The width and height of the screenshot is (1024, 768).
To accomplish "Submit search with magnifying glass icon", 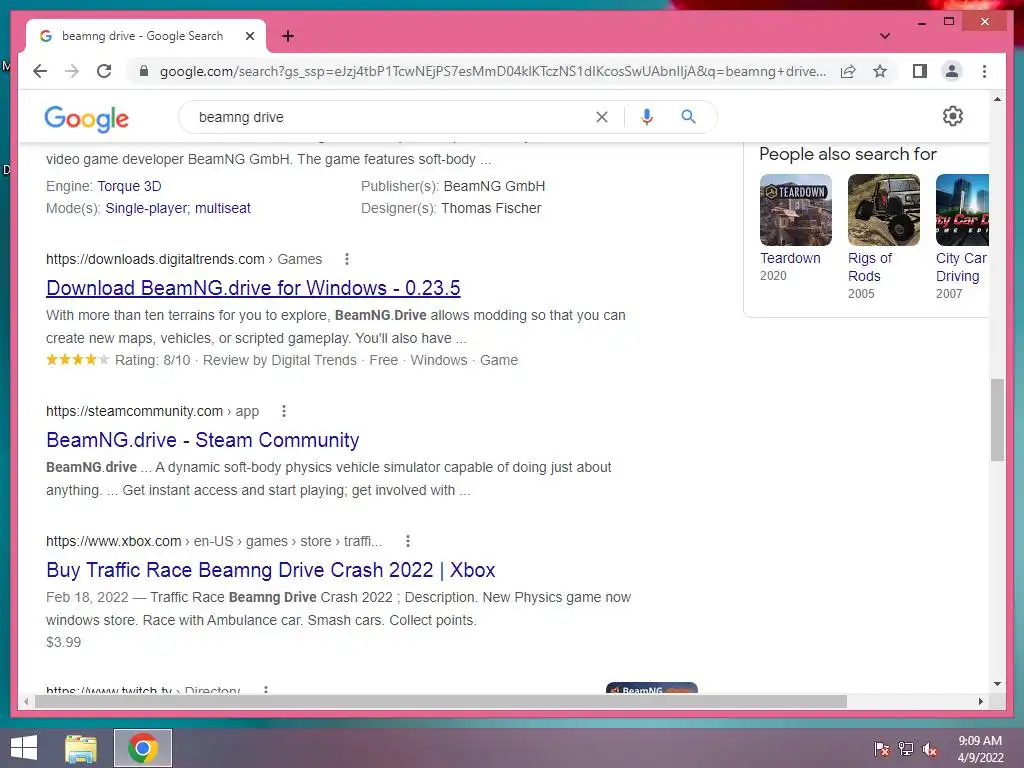I will (688, 117).
